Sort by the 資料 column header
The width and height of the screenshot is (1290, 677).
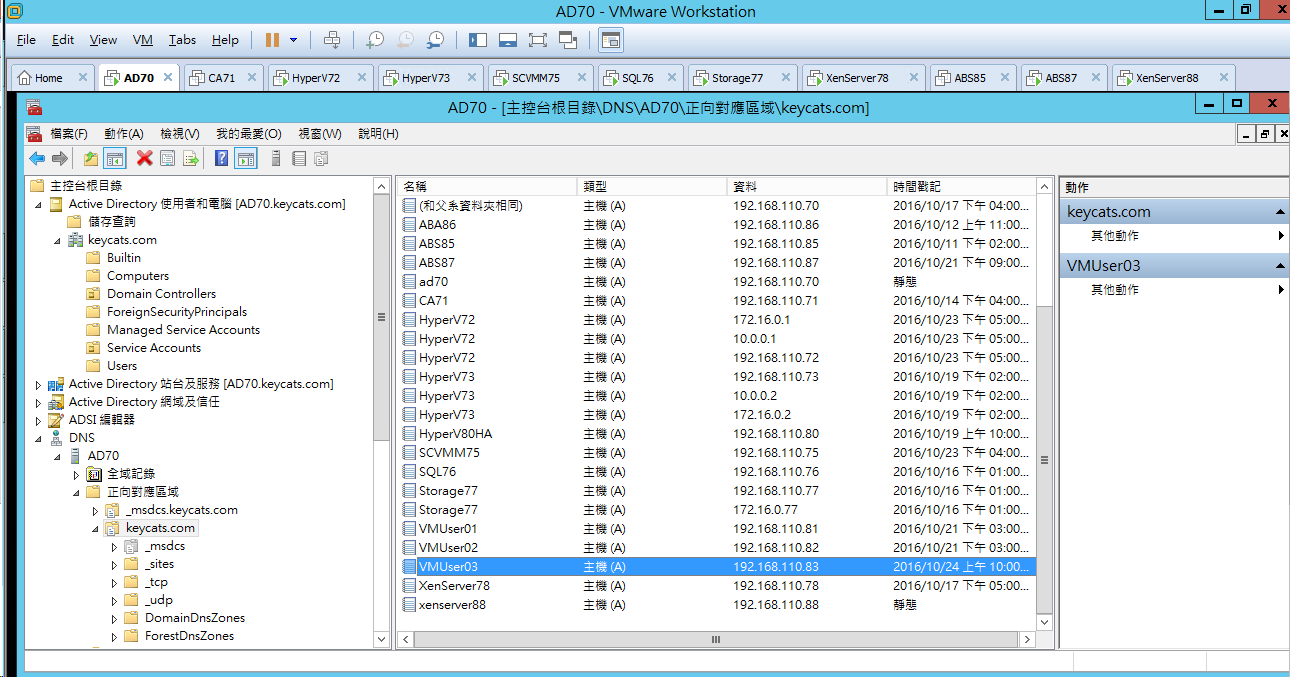[x=807, y=186]
